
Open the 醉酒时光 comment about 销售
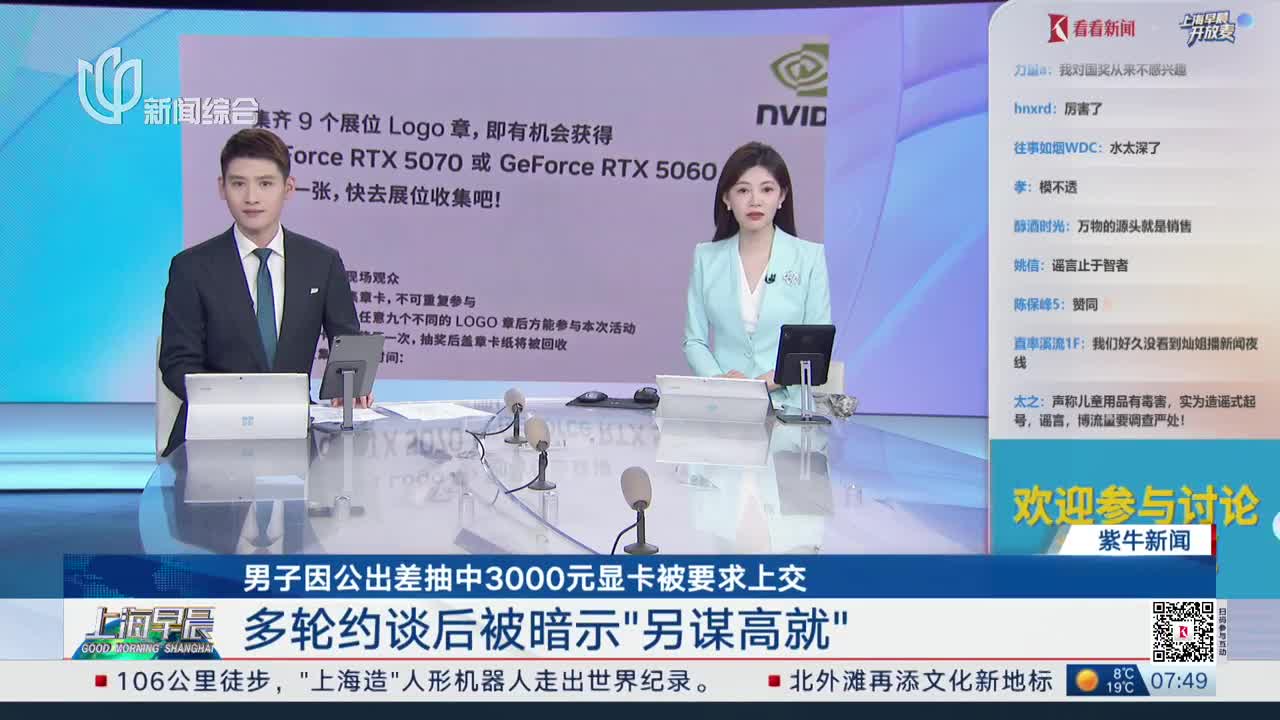point(1102,226)
